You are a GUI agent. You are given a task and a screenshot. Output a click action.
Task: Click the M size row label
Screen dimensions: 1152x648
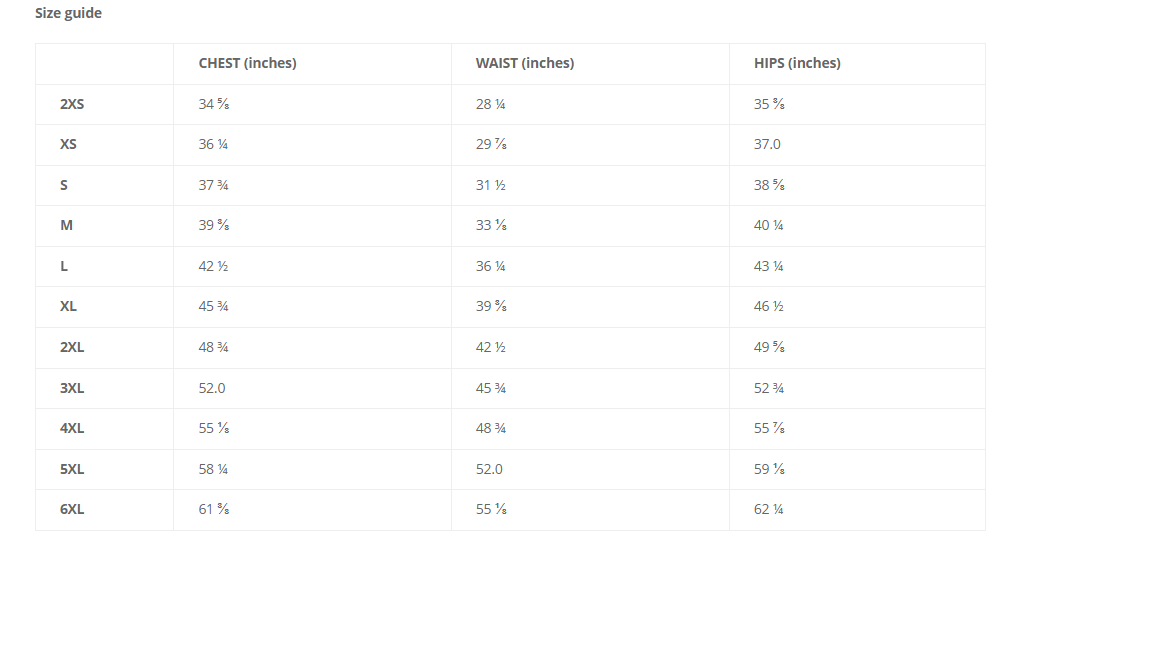click(66, 225)
